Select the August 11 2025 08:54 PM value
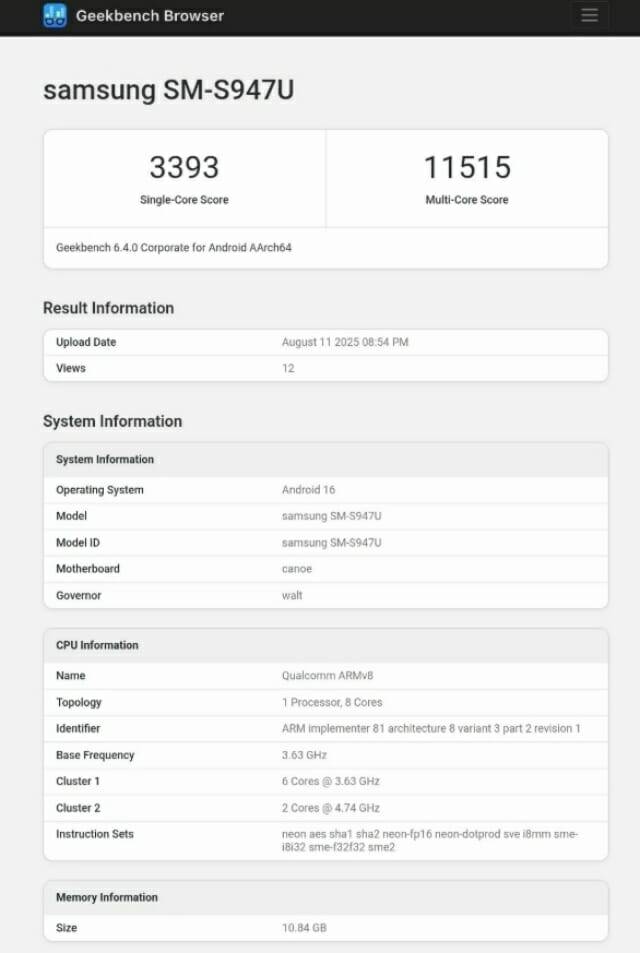This screenshot has height=953, width=640. [x=345, y=342]
